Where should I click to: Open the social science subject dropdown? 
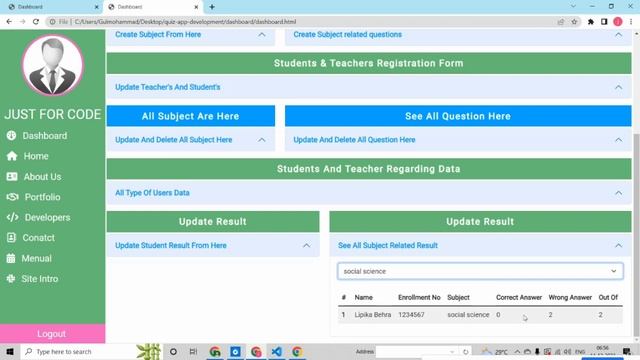[x=480, y=271]
